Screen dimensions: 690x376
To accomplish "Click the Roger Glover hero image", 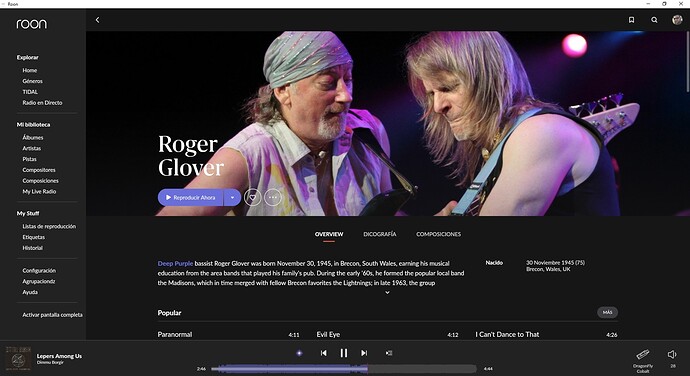I will pos(388,123).
